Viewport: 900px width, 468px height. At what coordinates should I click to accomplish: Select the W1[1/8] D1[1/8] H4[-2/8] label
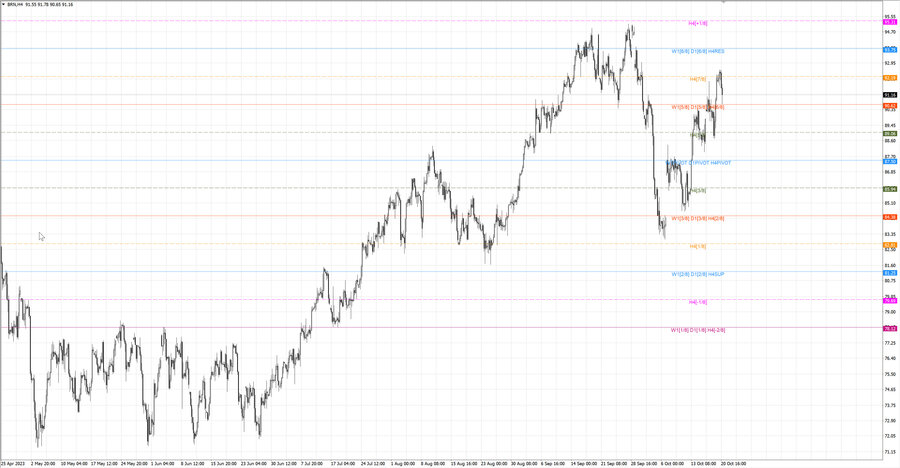coord(698,330)
